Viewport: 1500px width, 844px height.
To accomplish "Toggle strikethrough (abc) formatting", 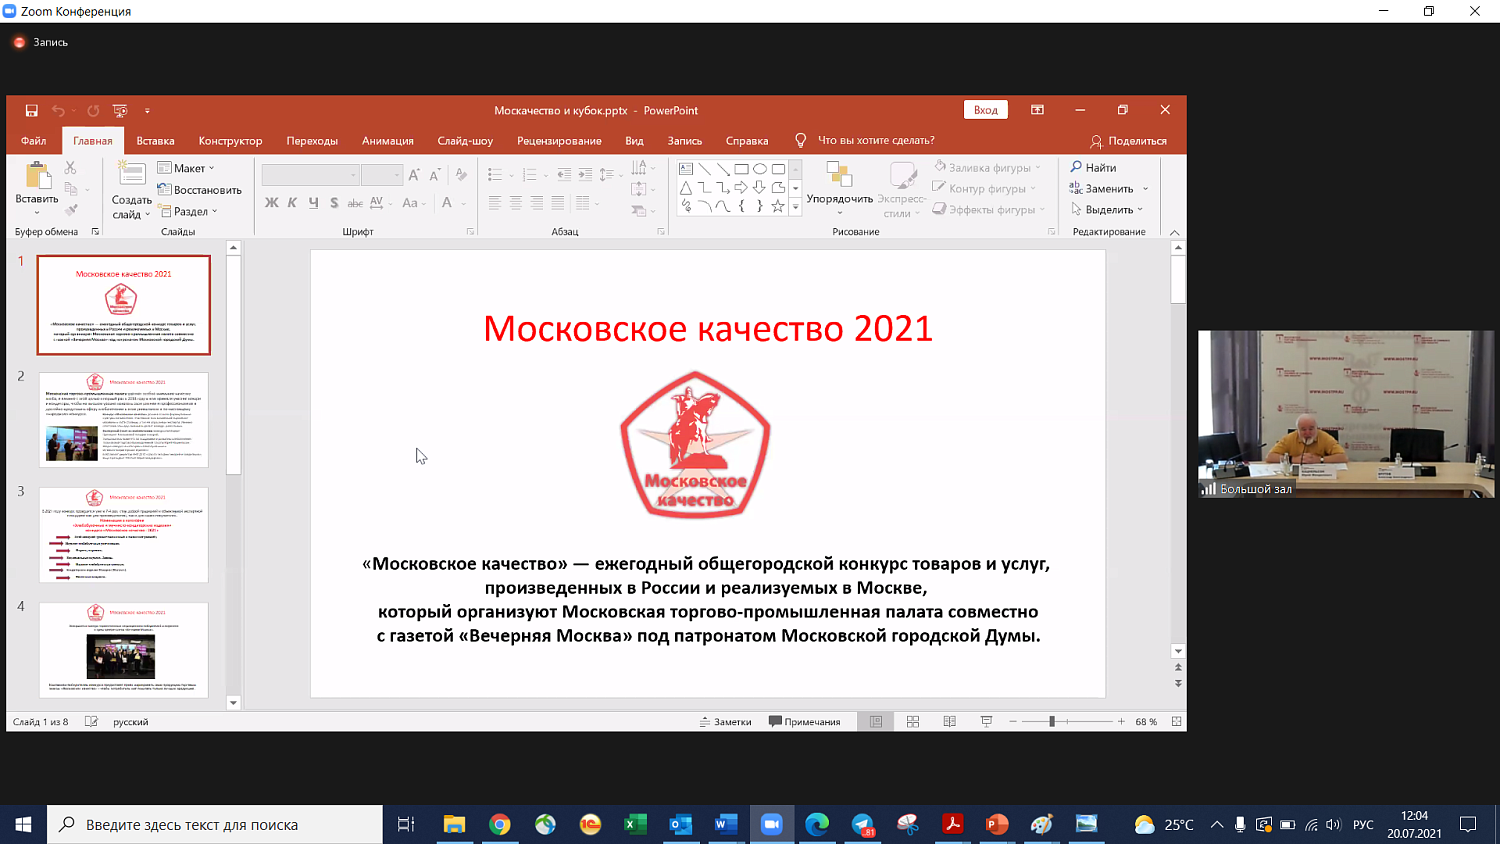I will pos(355,203).
